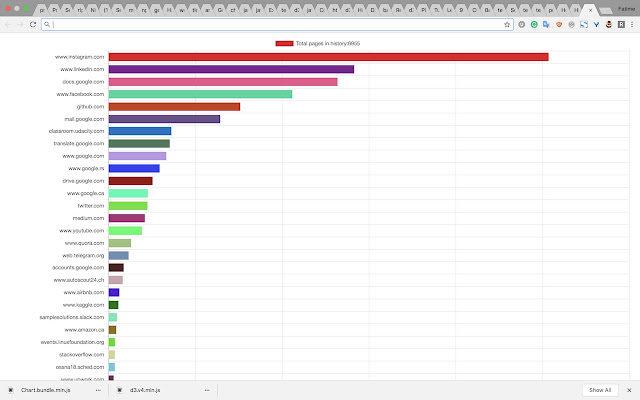Click Show All downloads button

[x=600, y=390]
